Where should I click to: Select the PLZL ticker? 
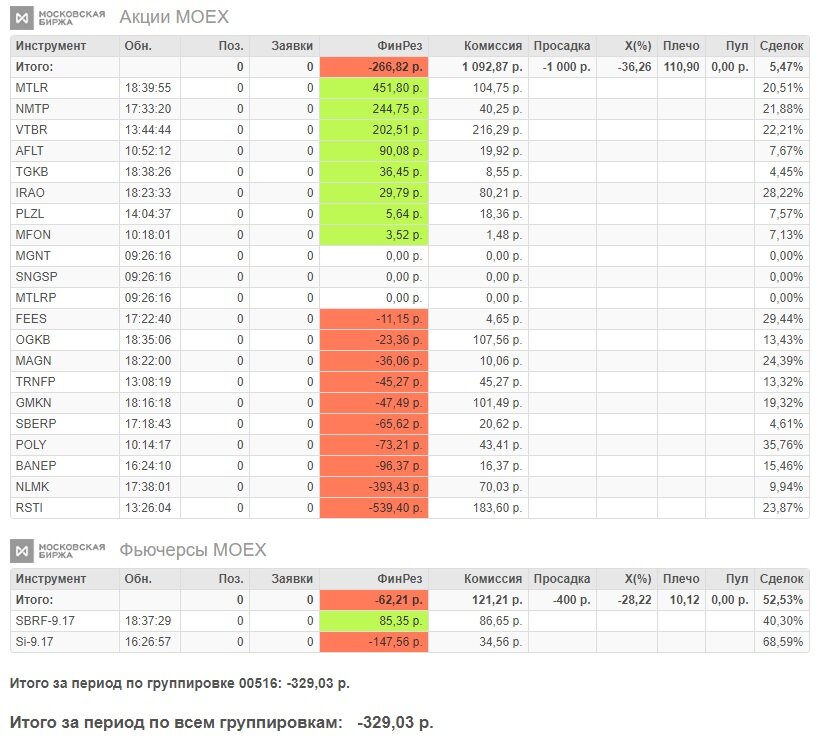(30, 214)
